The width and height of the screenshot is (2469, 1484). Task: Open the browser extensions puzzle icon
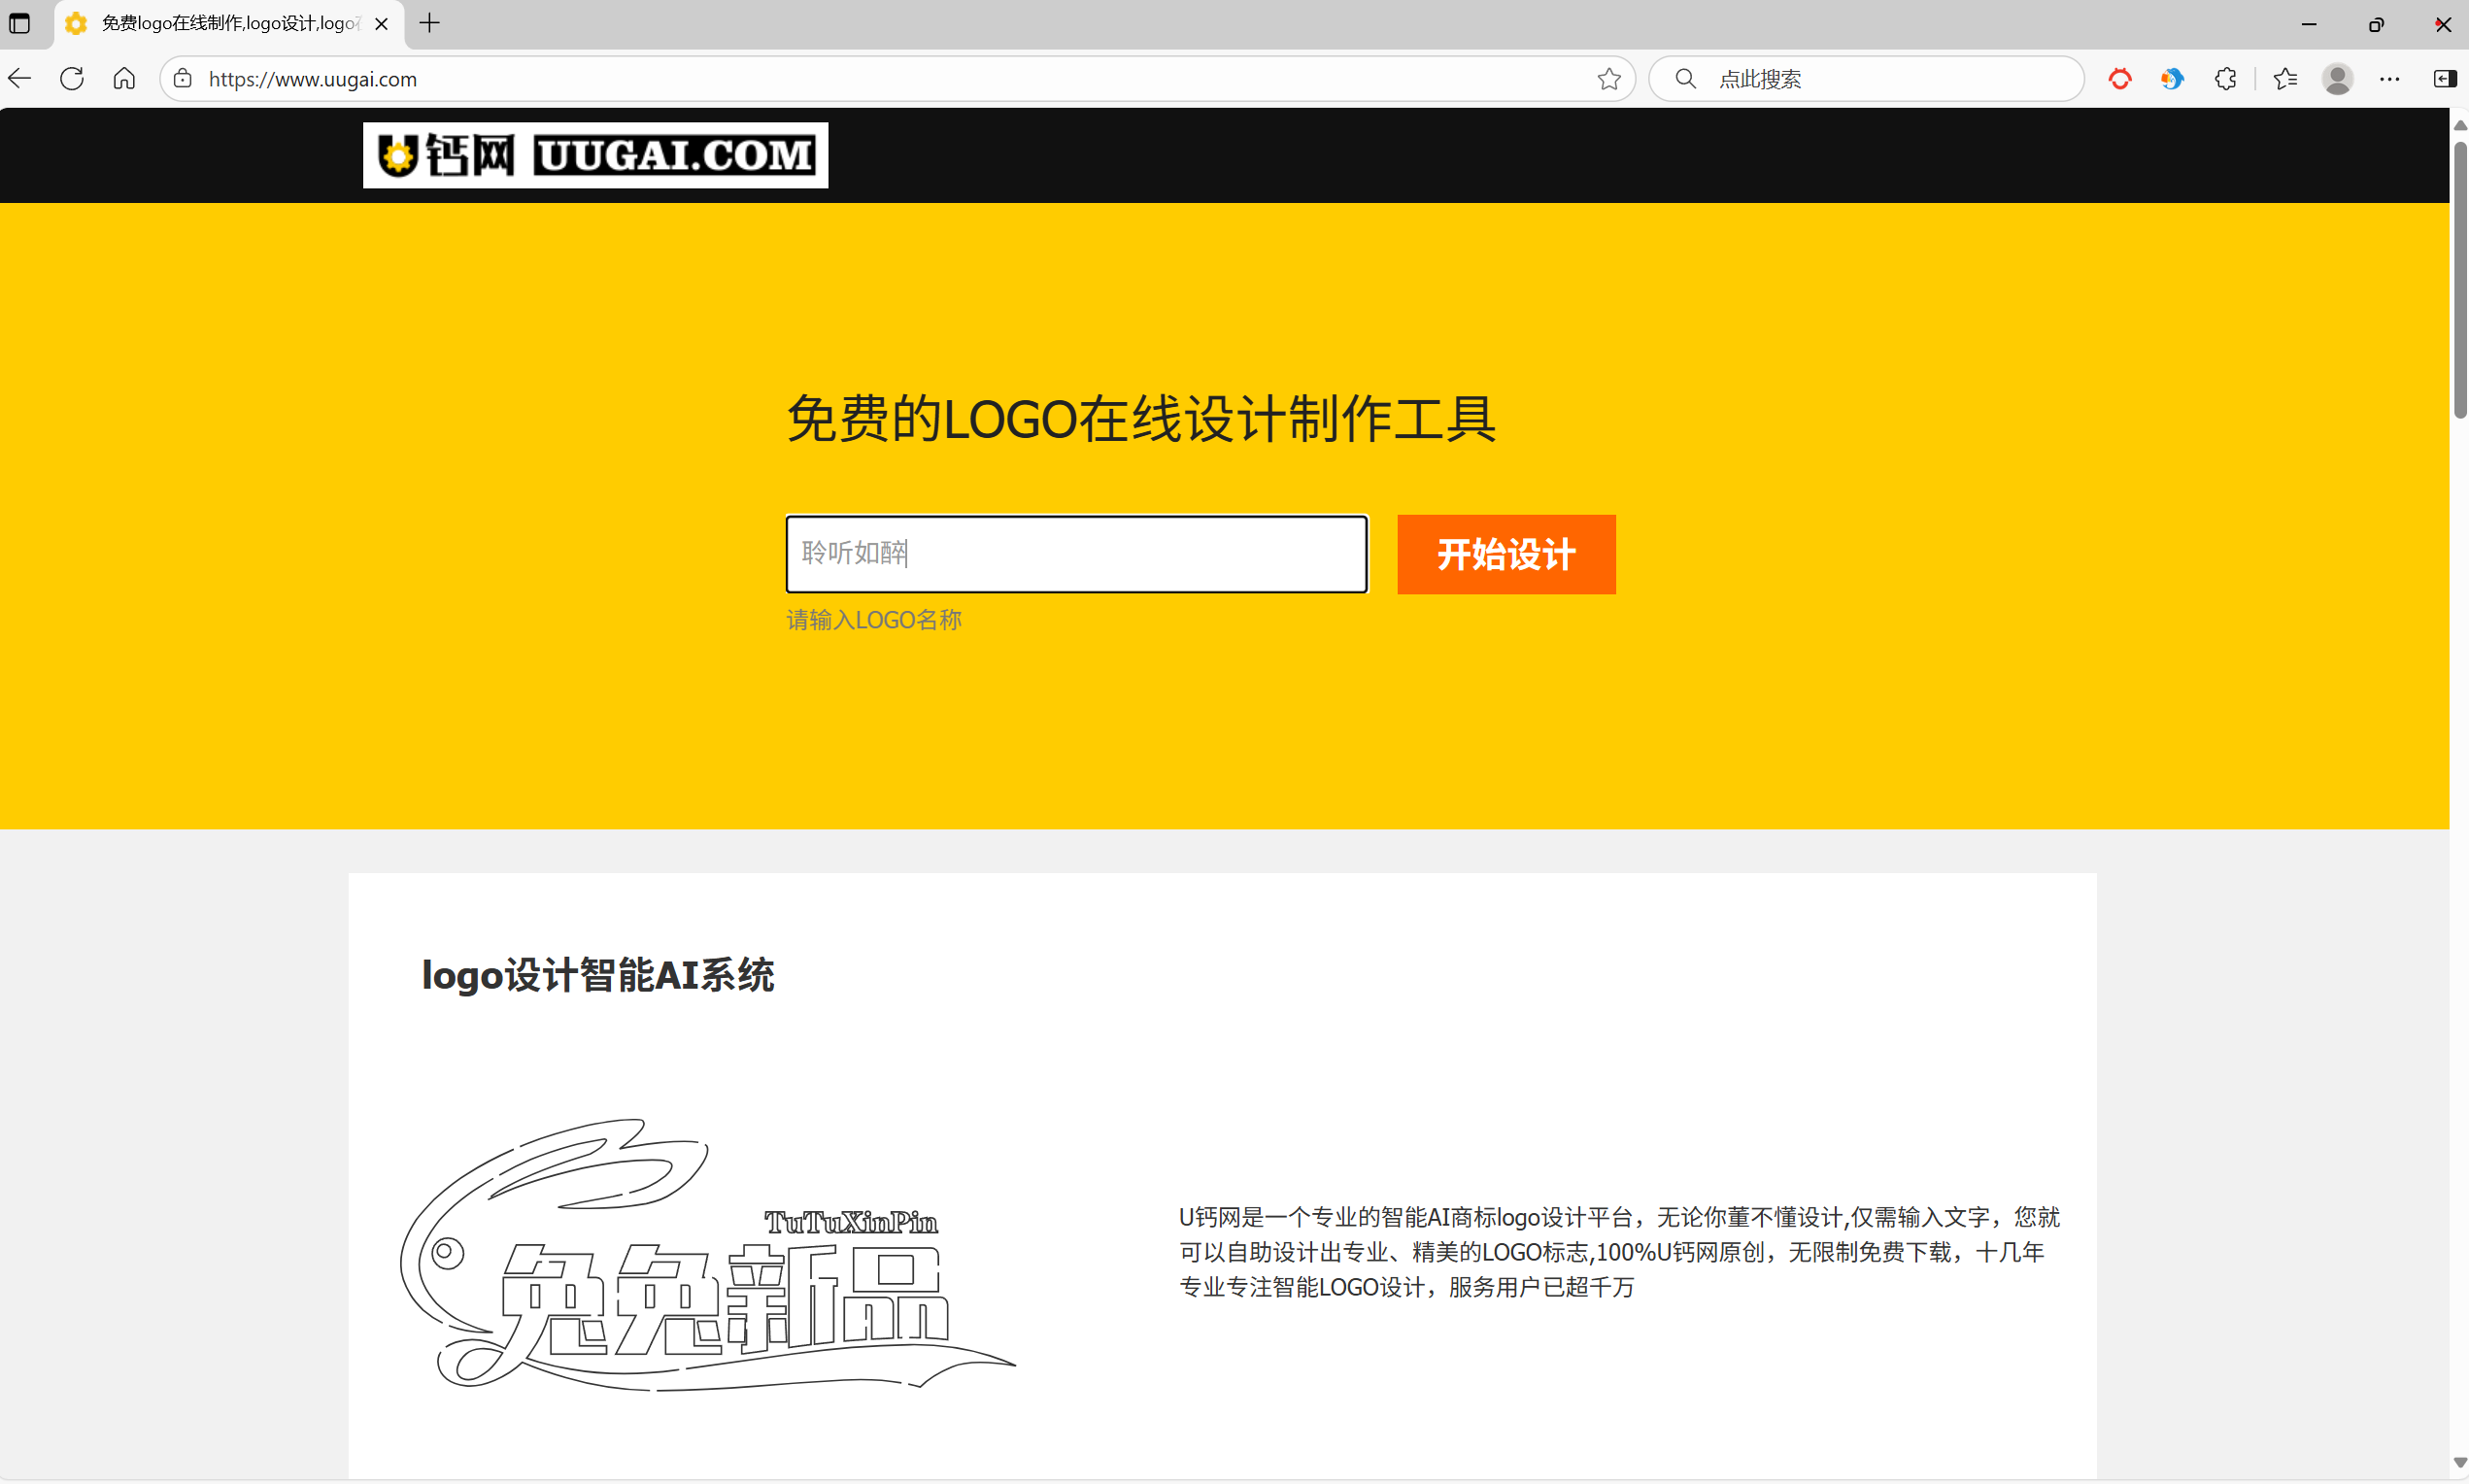pos(2225,79)
